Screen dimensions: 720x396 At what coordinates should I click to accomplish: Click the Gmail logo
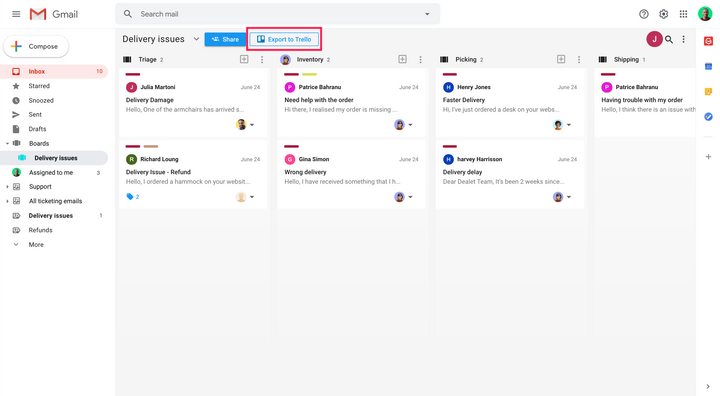pos(54,14)
